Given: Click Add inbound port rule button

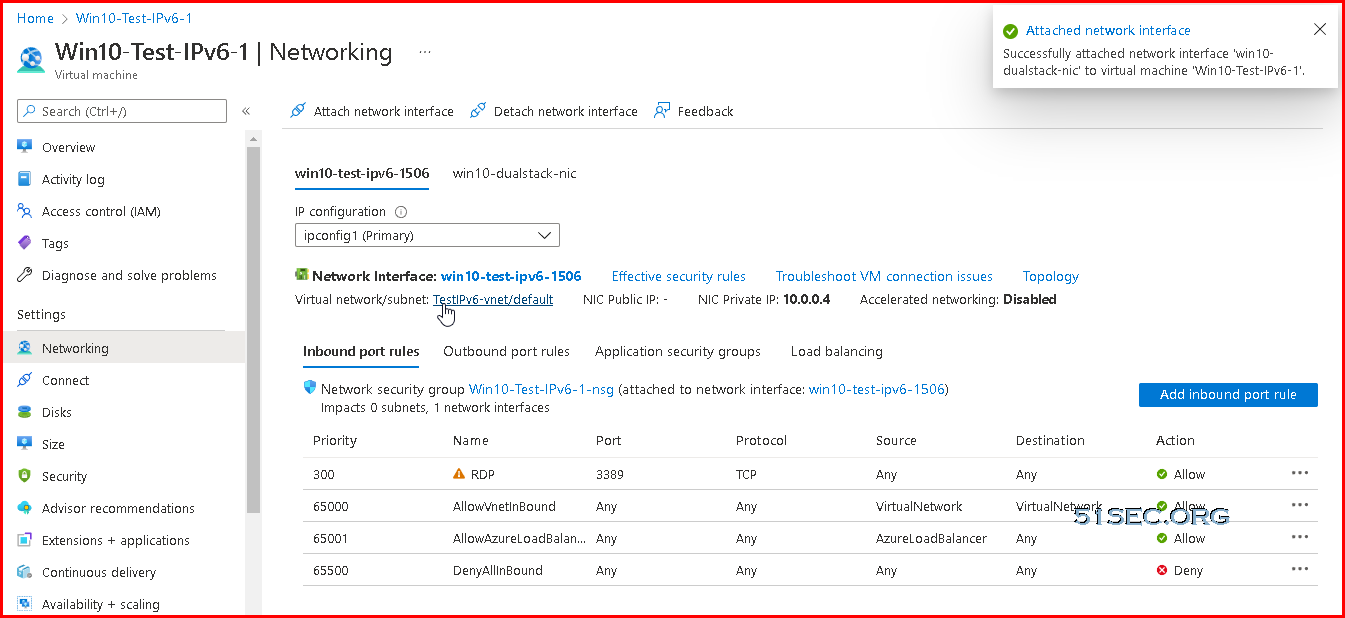Looking at the screenshot, I should [1228, 395].
